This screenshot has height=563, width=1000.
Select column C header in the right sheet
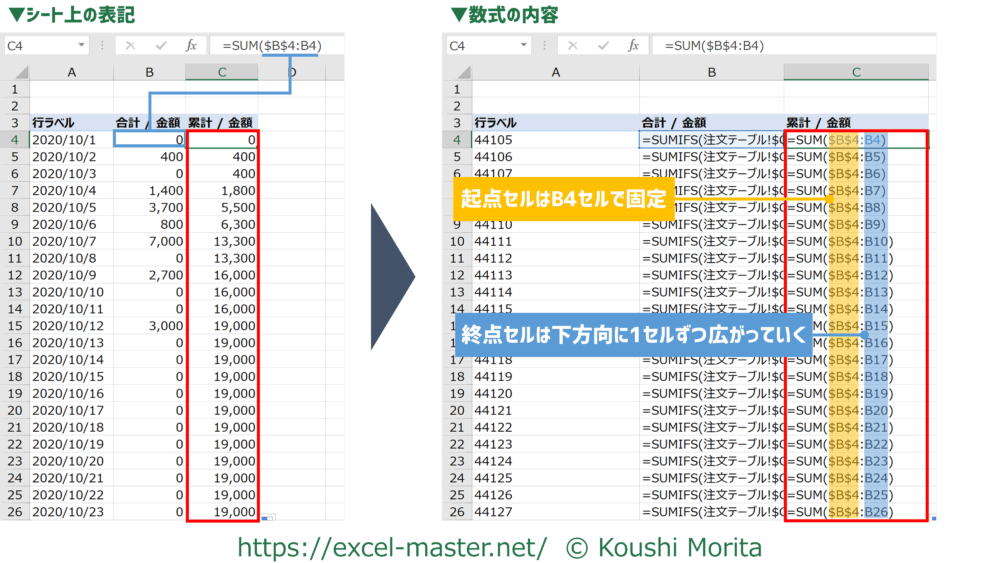pos(856,72)
